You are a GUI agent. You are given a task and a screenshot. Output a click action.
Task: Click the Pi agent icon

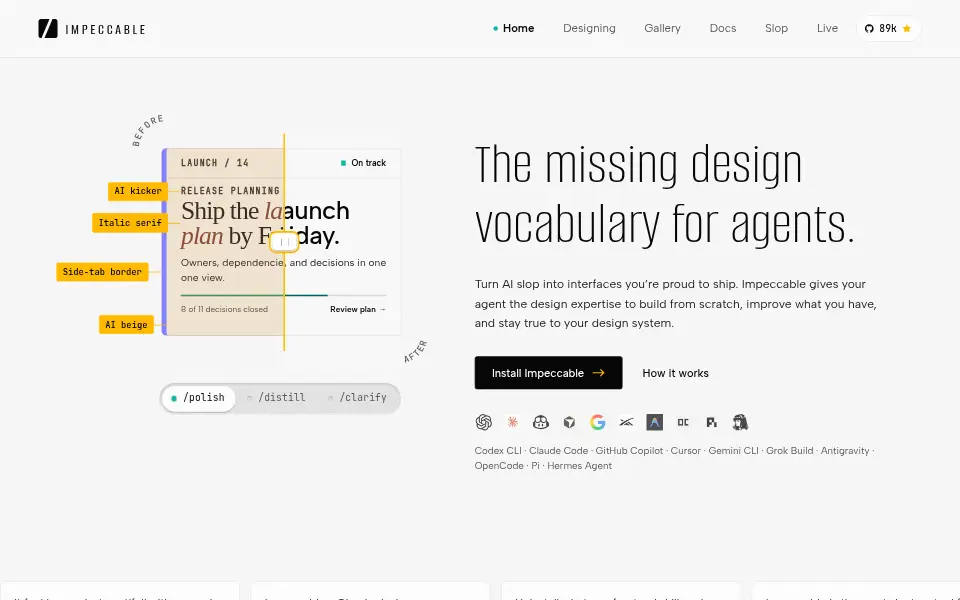pyautogui.click(x=711, y=422)
